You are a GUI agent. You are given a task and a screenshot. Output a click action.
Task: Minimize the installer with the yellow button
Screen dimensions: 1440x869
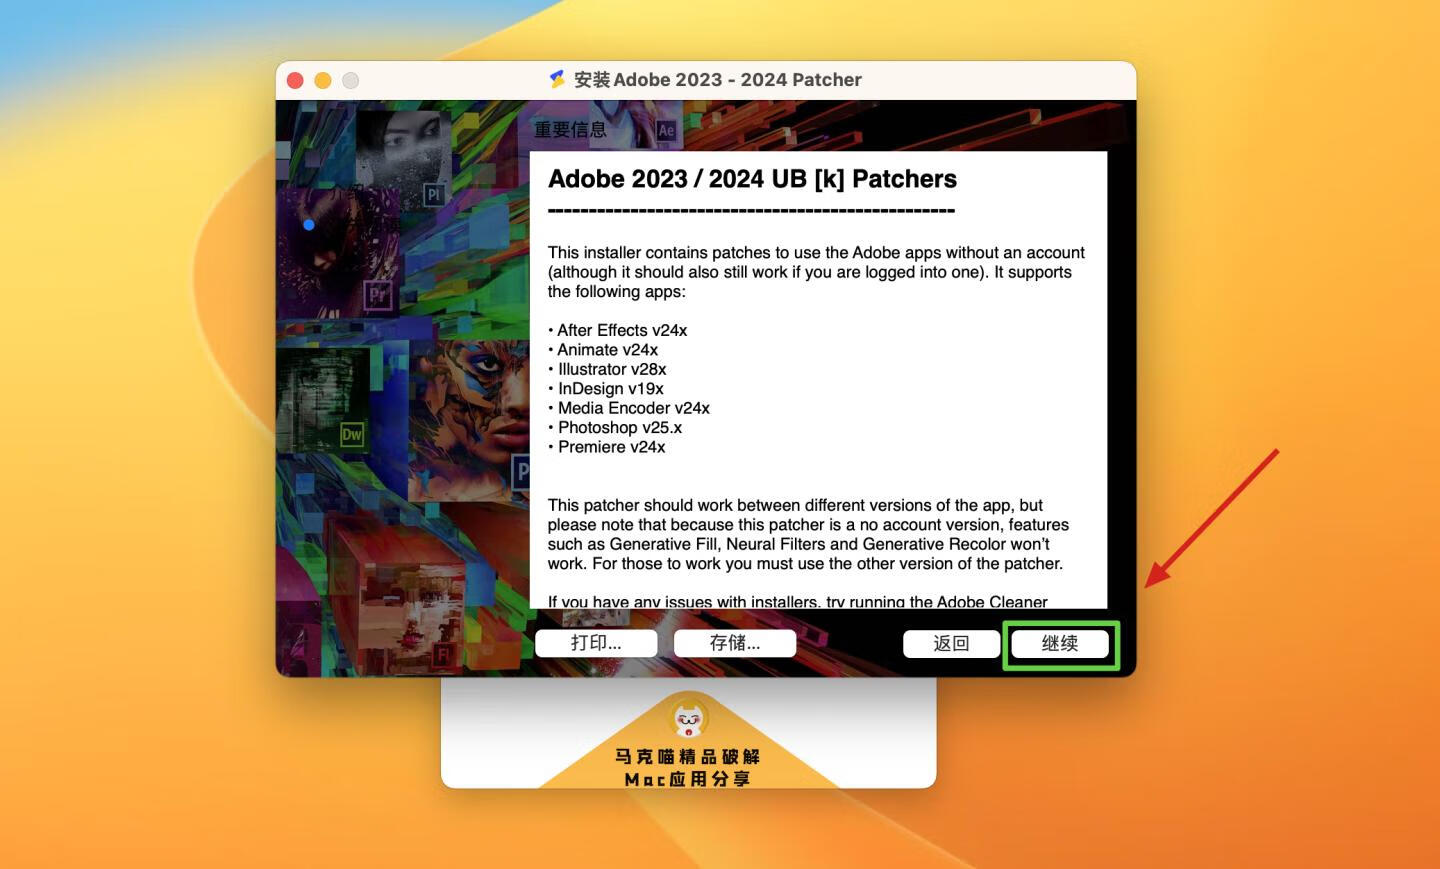pos(323,80)
